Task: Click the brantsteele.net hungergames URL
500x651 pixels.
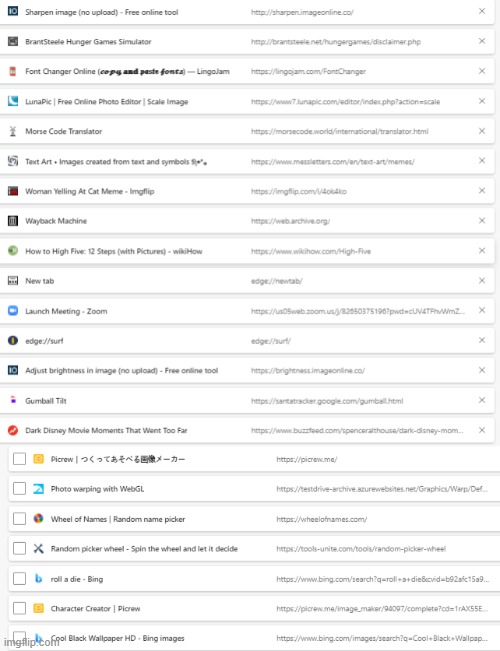Action: [x=336, y=42]
